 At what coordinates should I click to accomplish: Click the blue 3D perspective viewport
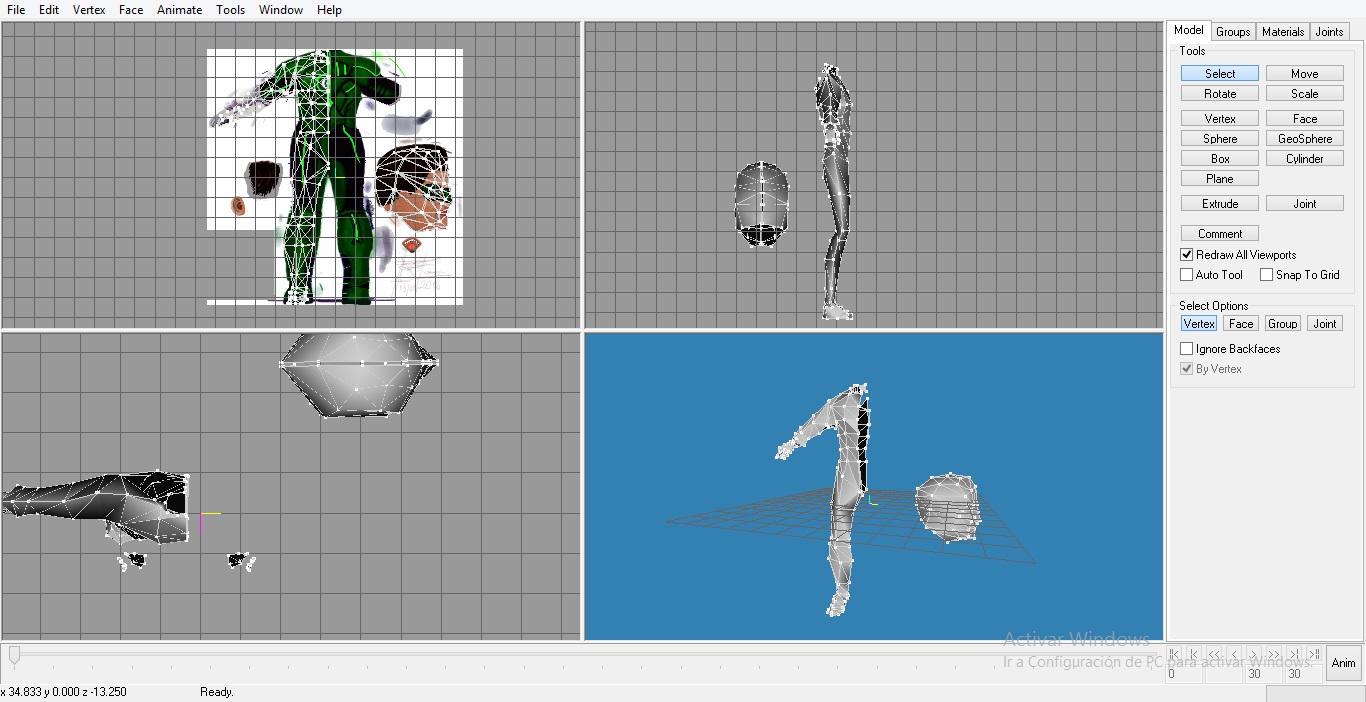coord(874,486)
